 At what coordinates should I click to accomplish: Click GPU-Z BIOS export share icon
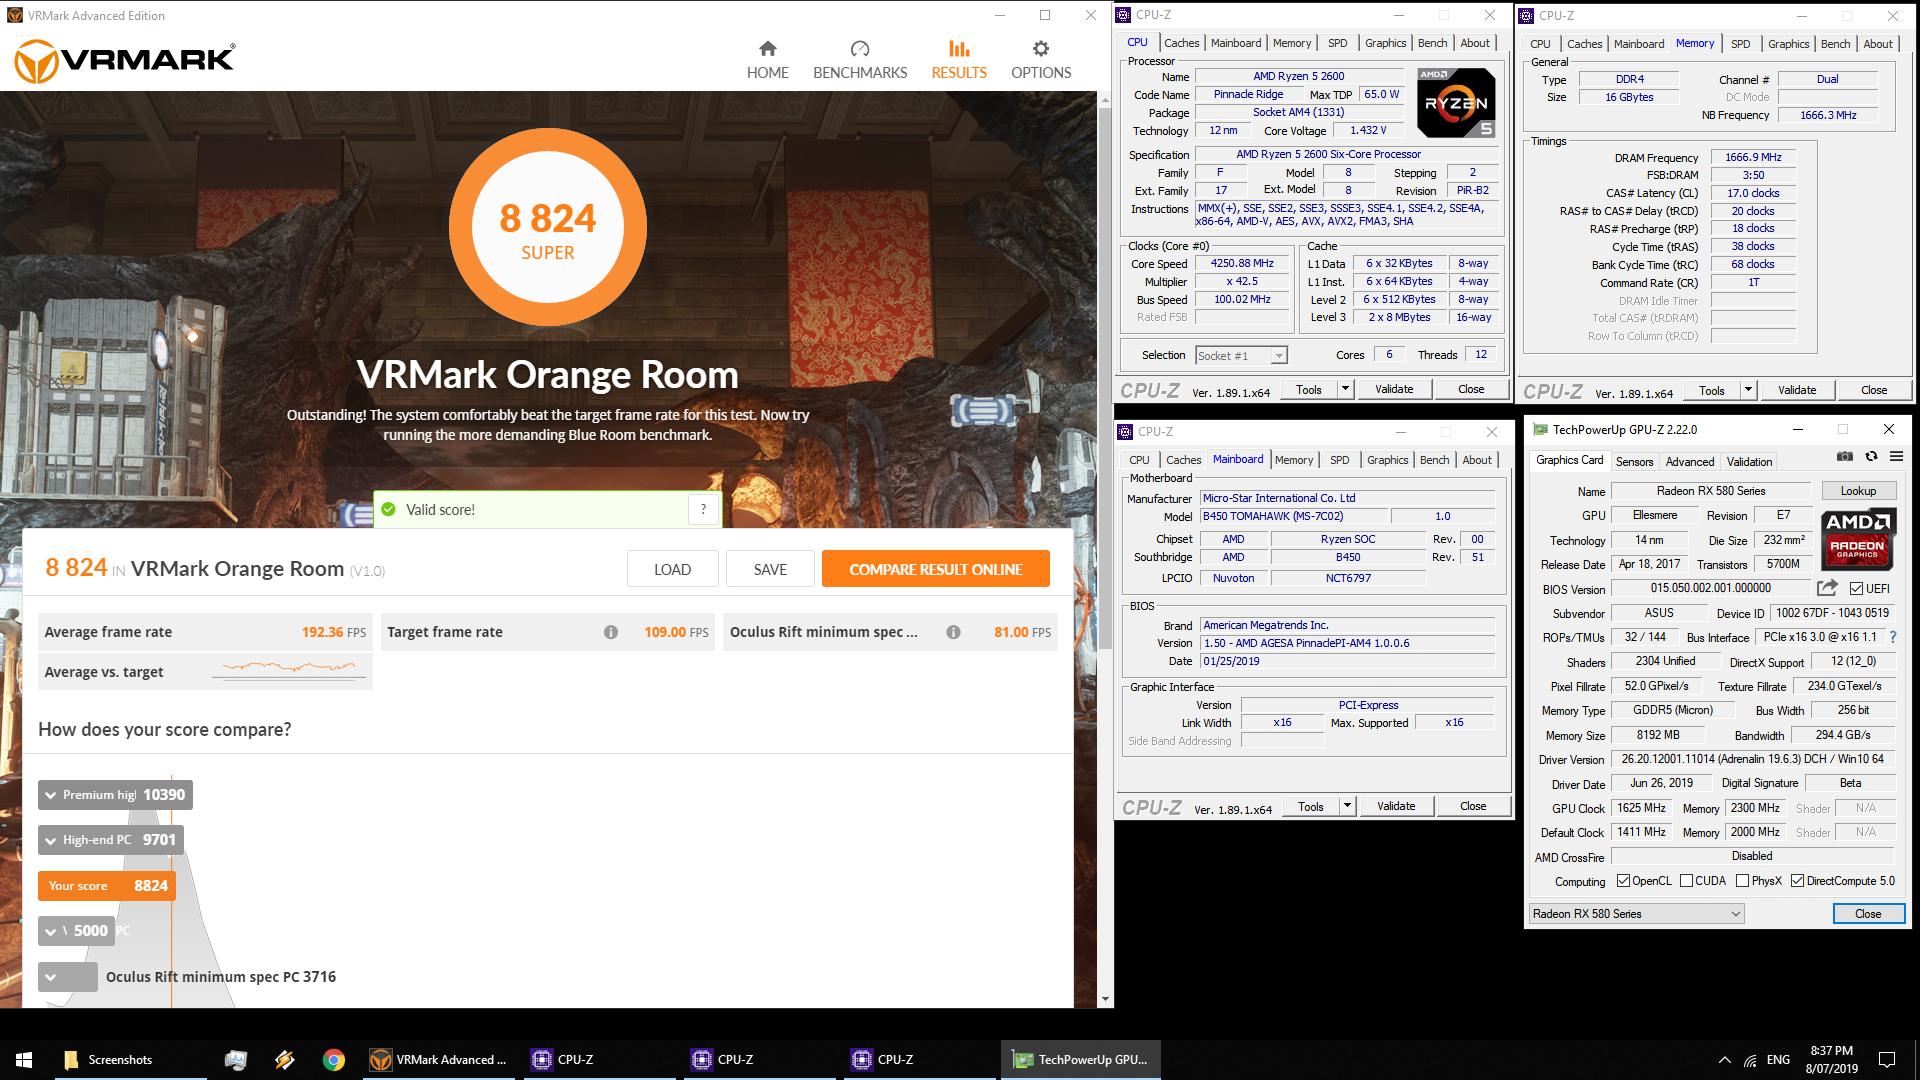pos(1827,588)
